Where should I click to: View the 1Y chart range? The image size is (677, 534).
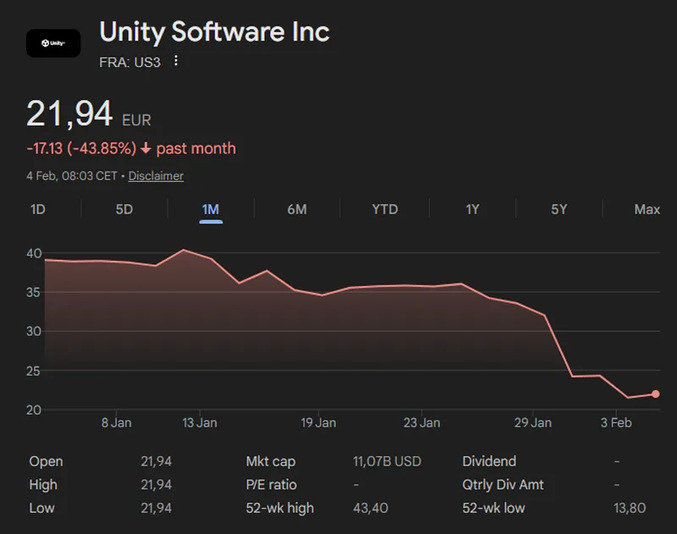pyautogui.click(x=472, y=209)
